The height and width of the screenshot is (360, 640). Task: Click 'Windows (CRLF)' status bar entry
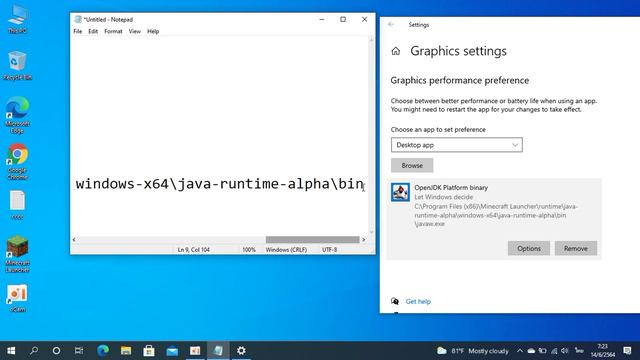pos(286,250)
